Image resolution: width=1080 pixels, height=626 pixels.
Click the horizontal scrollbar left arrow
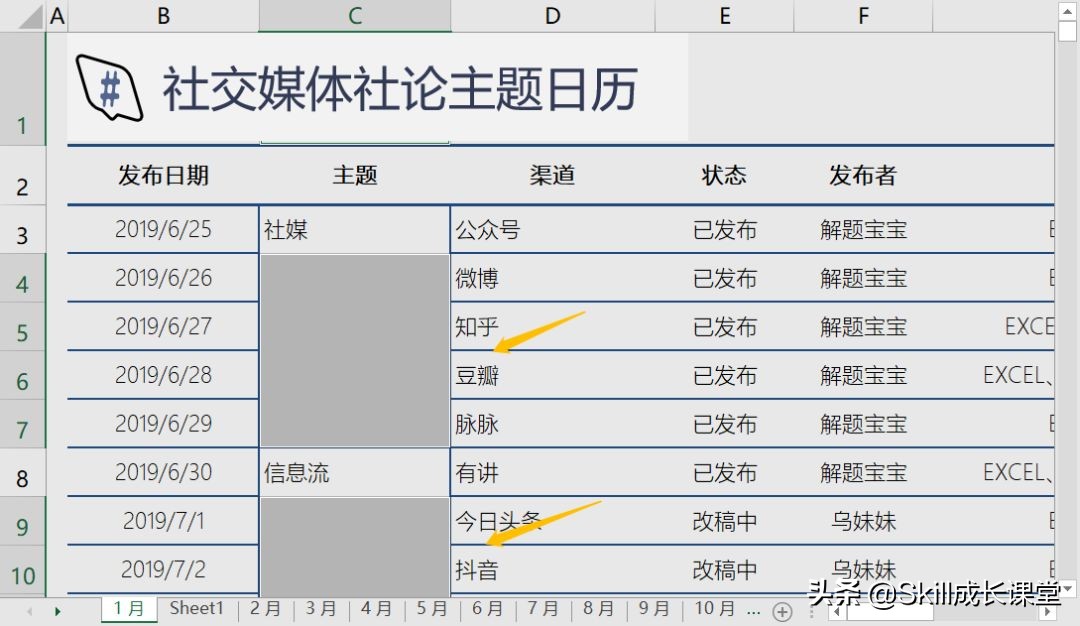pos(837,610)
